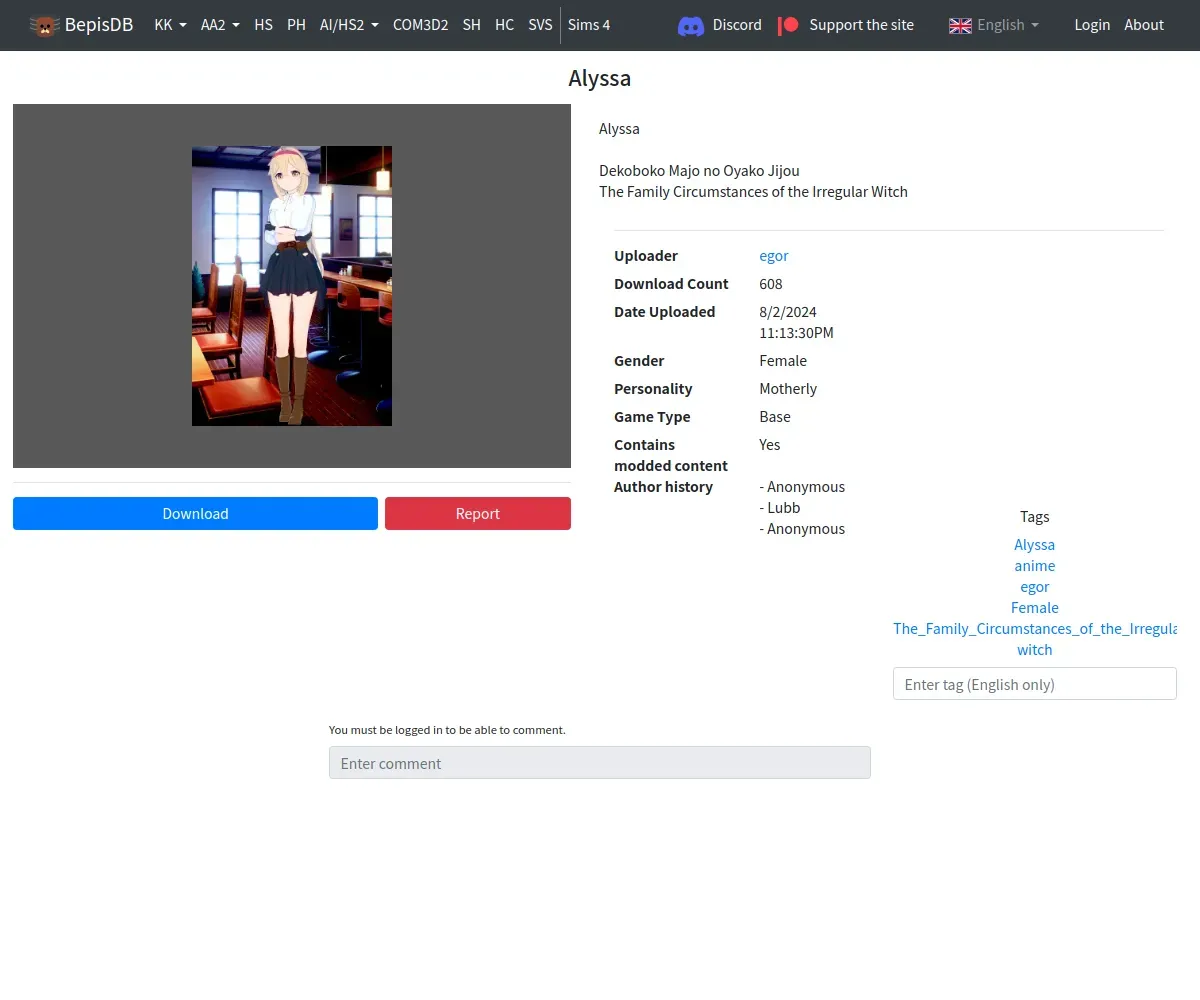Open the Sims 4 section
The image size is (1200, 1000).
(x=589, y=25)
